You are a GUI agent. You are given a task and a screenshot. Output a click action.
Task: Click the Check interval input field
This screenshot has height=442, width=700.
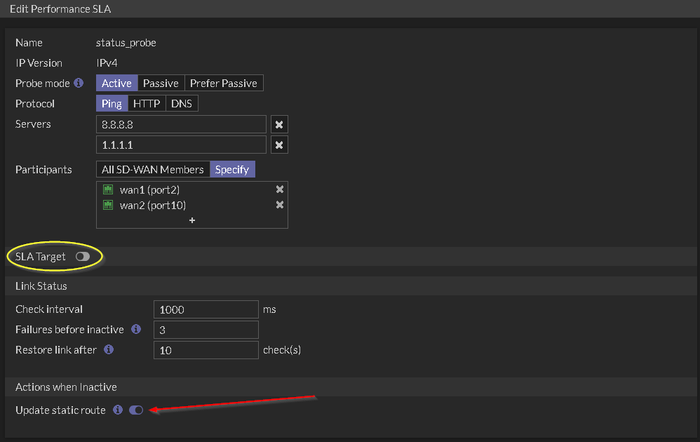pos(205,309)
